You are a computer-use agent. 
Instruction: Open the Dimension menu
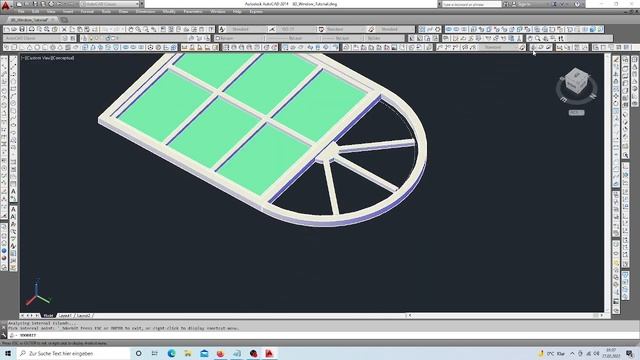coord(145,12)
